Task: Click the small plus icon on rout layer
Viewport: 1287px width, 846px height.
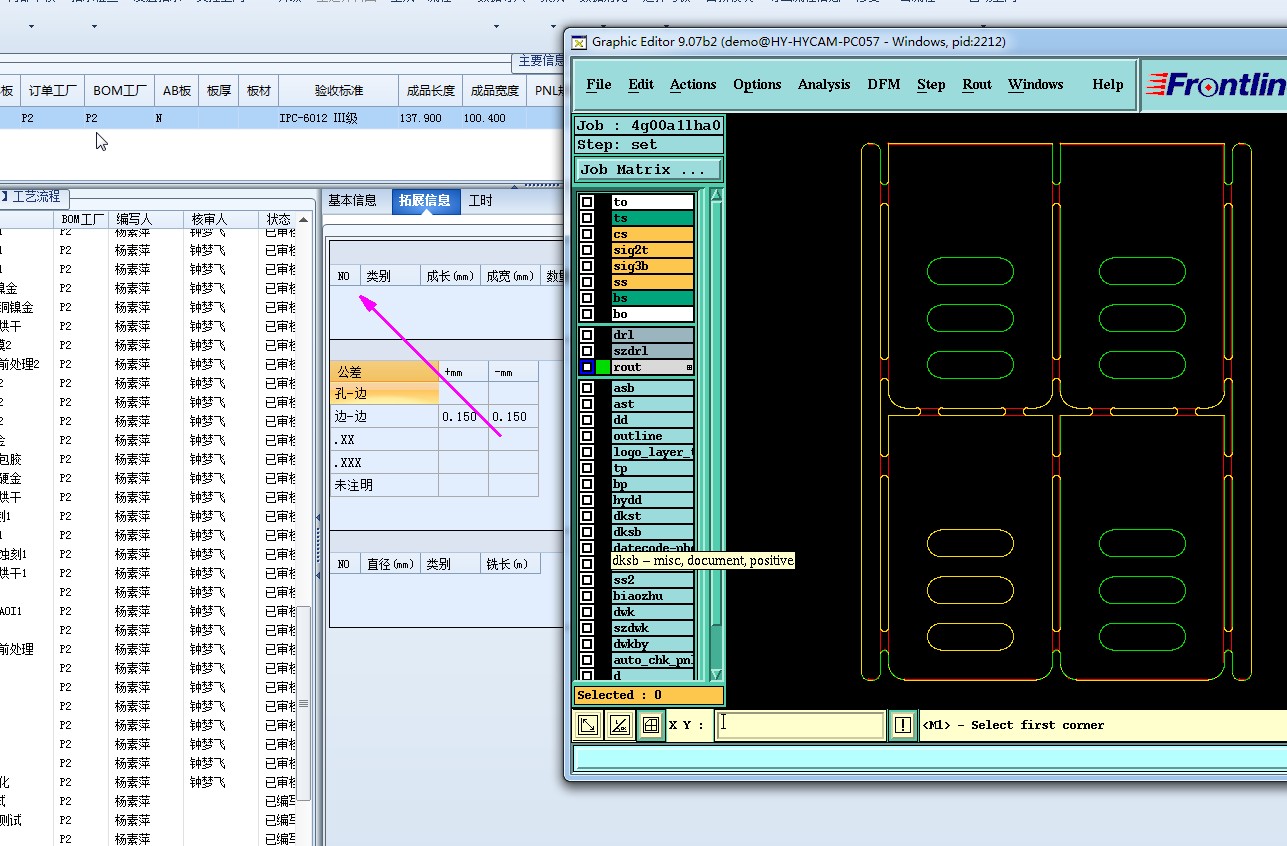Action: pos(689,368)
